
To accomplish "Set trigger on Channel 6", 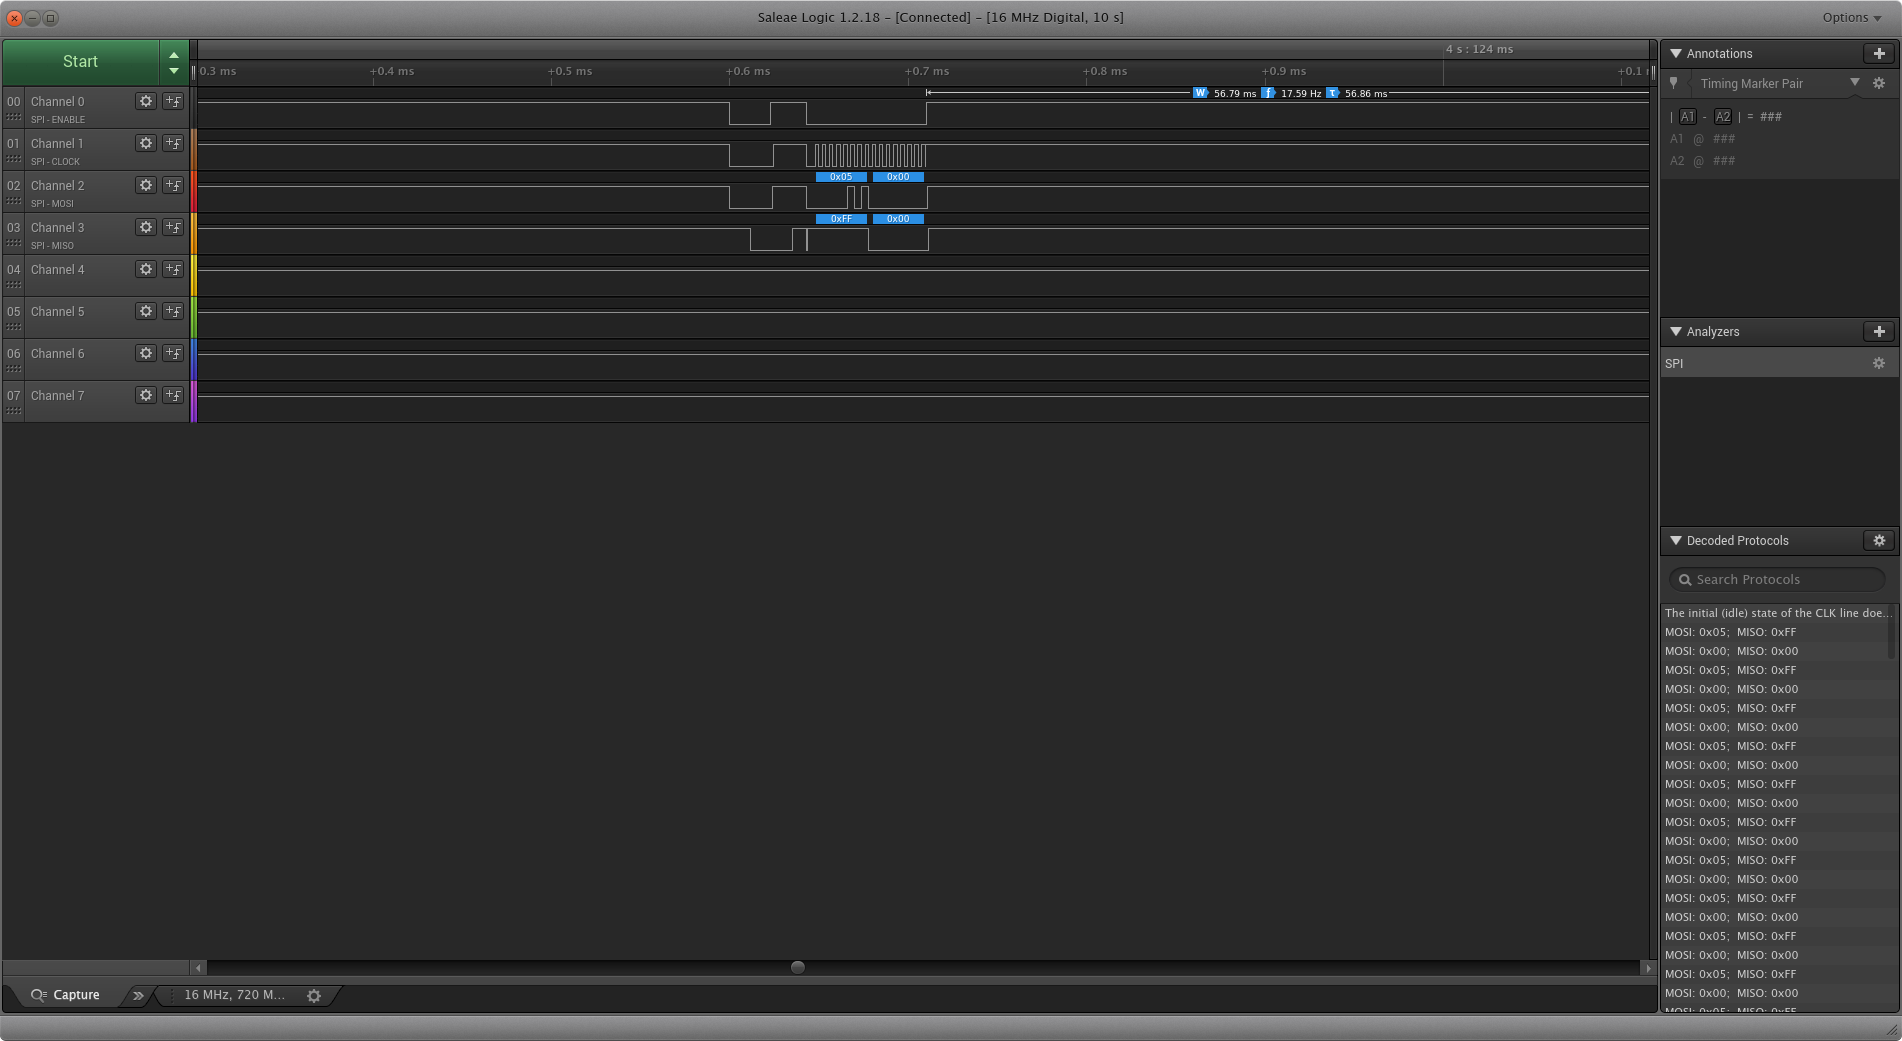I will pyautogui.click(x=173, y=353).
